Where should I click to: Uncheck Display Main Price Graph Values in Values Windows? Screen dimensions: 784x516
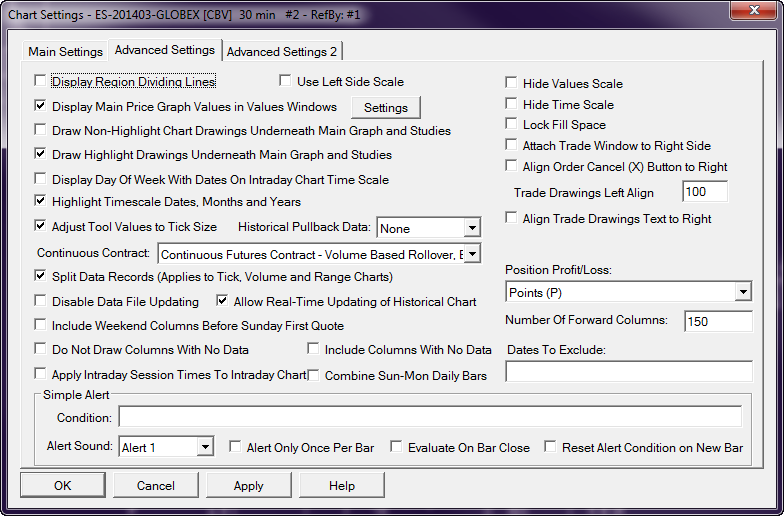click(40, 106)
